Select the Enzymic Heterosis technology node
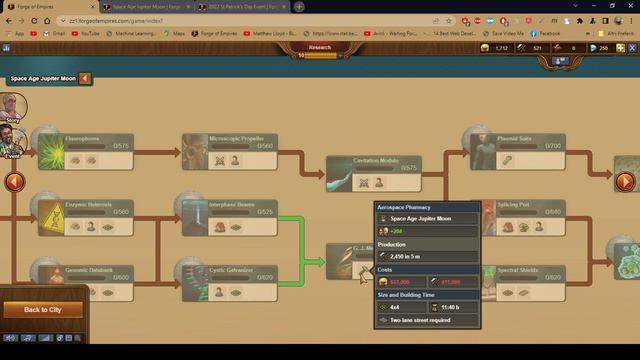 pos(86,218)
